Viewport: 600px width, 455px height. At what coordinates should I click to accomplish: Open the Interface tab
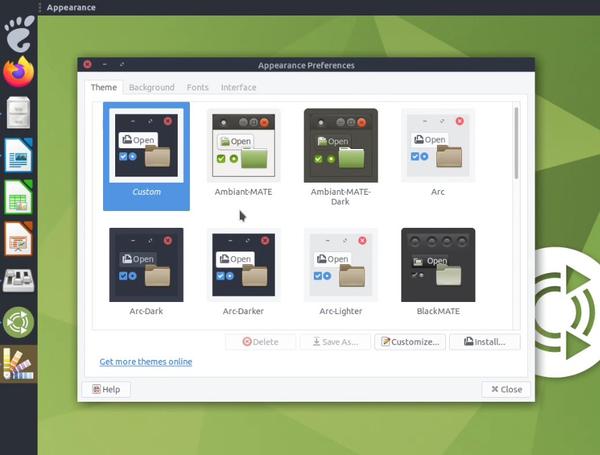[x=238, y=87]
